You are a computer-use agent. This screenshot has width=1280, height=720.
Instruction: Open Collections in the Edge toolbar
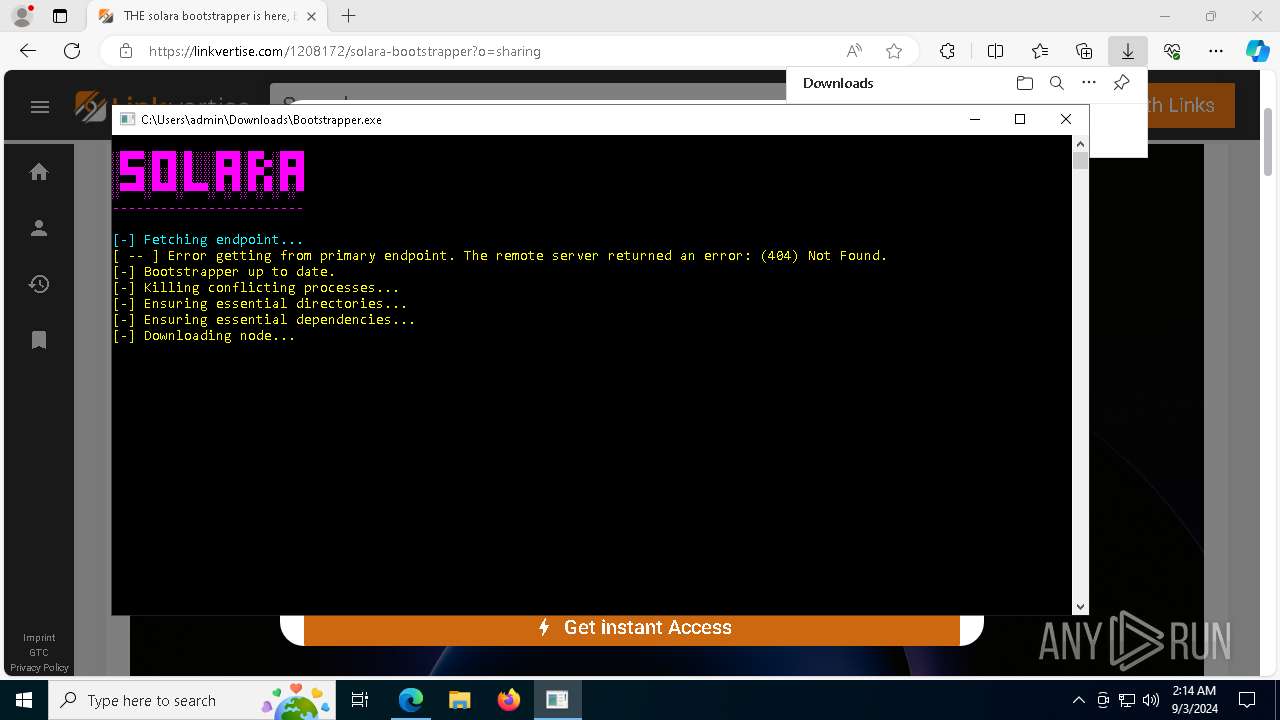(1084, 51)
